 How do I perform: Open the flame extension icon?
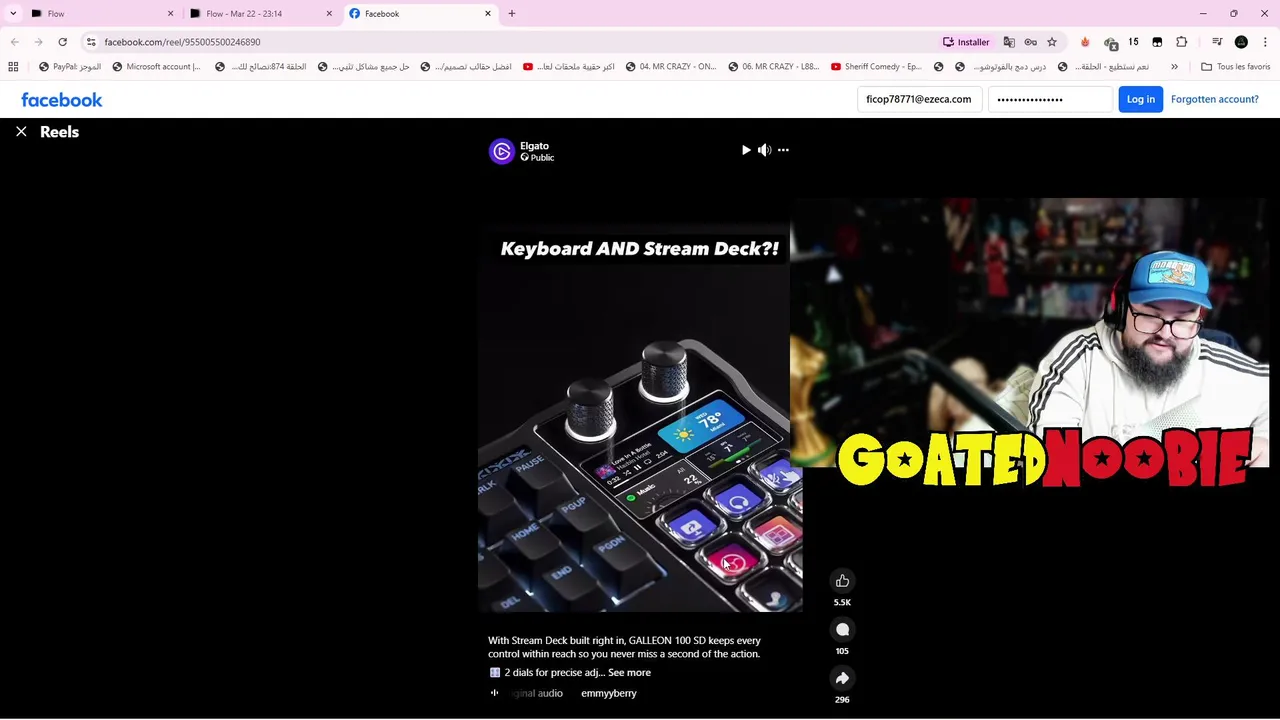(1085, 42)
